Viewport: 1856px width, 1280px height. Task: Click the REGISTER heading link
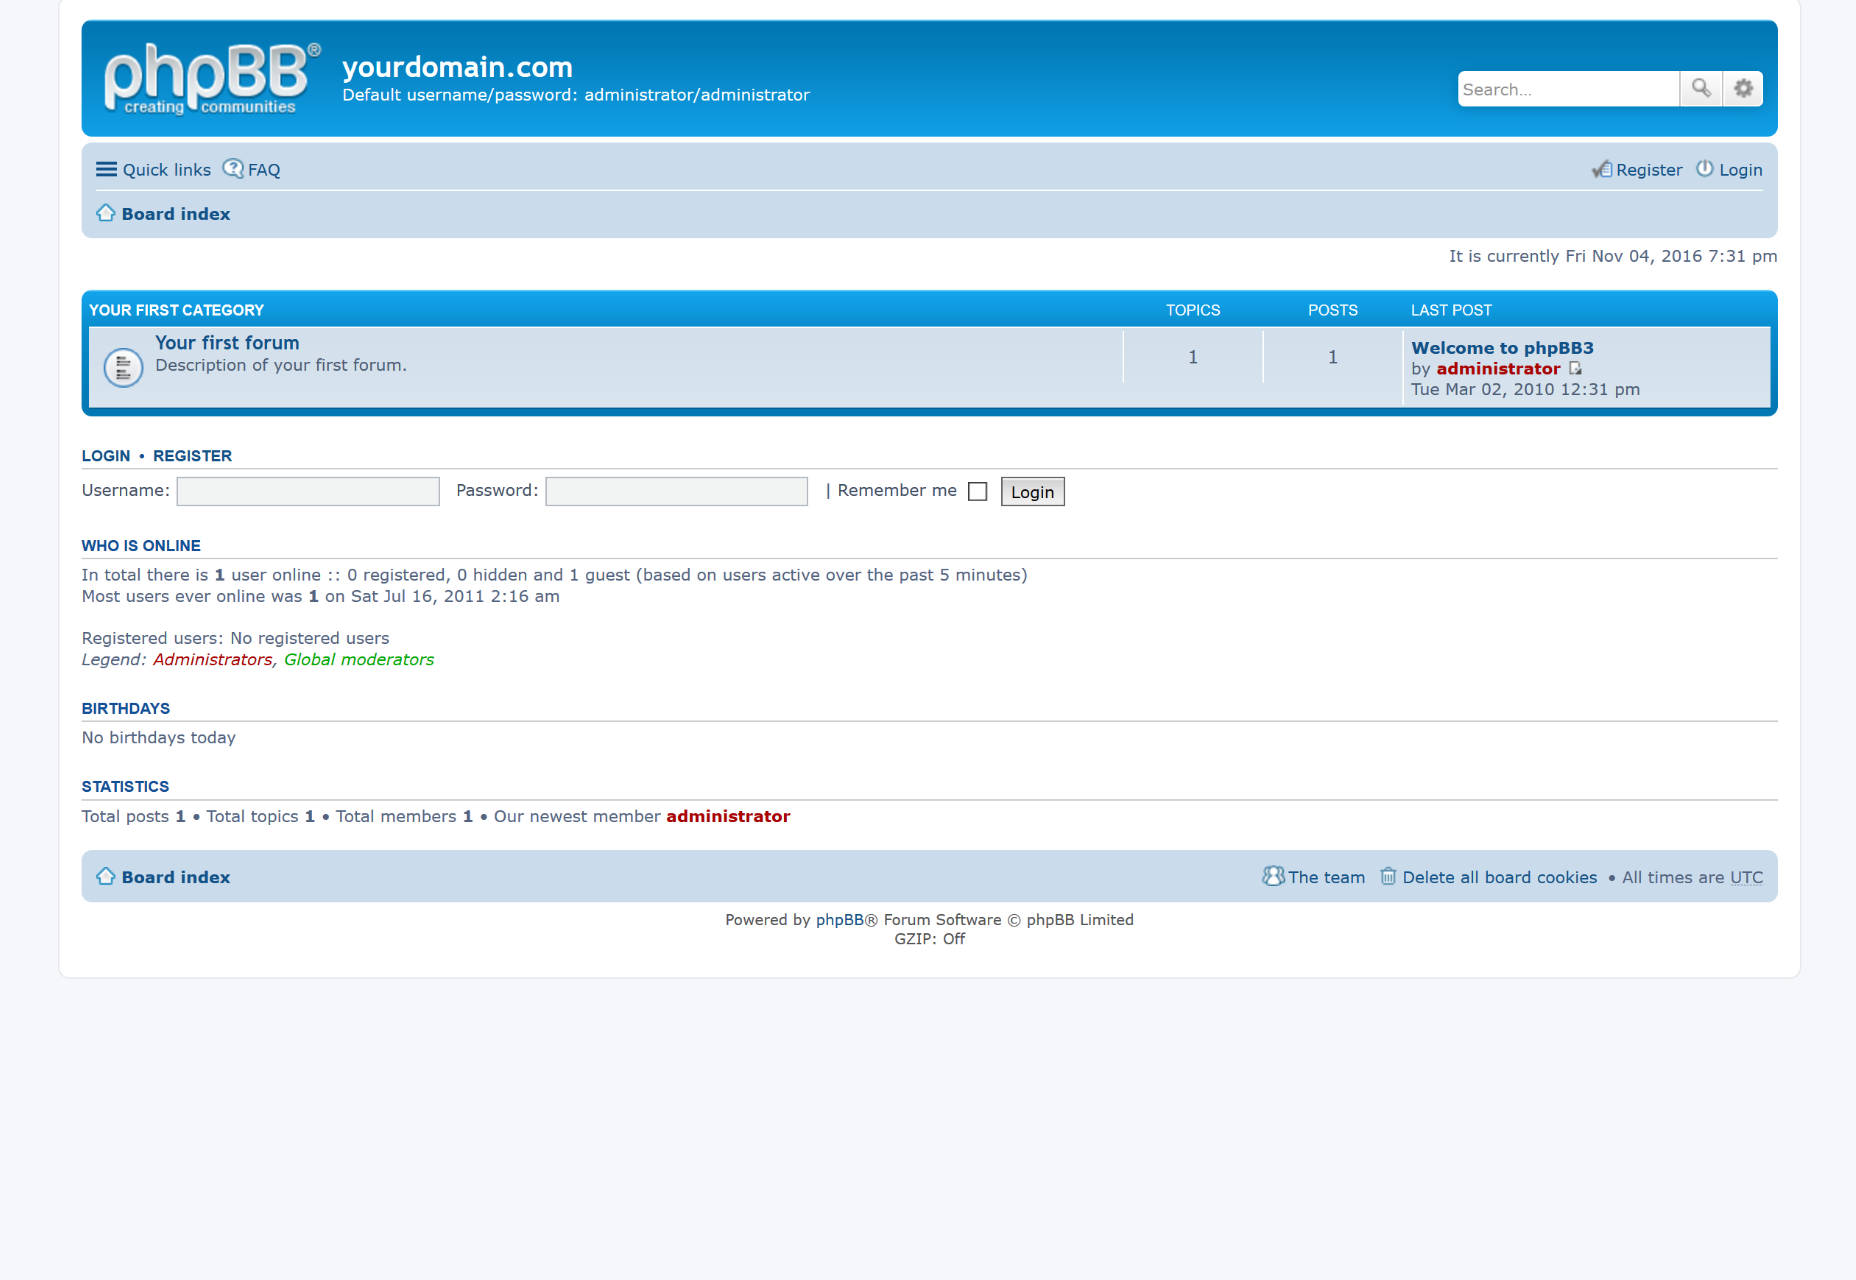(192, 455)
